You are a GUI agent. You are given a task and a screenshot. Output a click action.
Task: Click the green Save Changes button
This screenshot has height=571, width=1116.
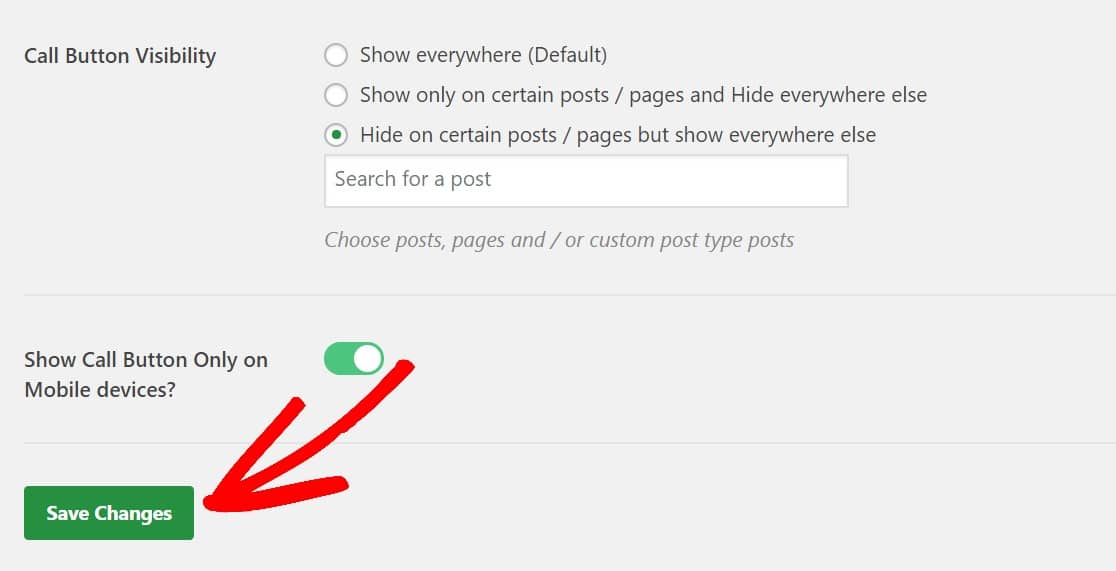pos(109,513)
